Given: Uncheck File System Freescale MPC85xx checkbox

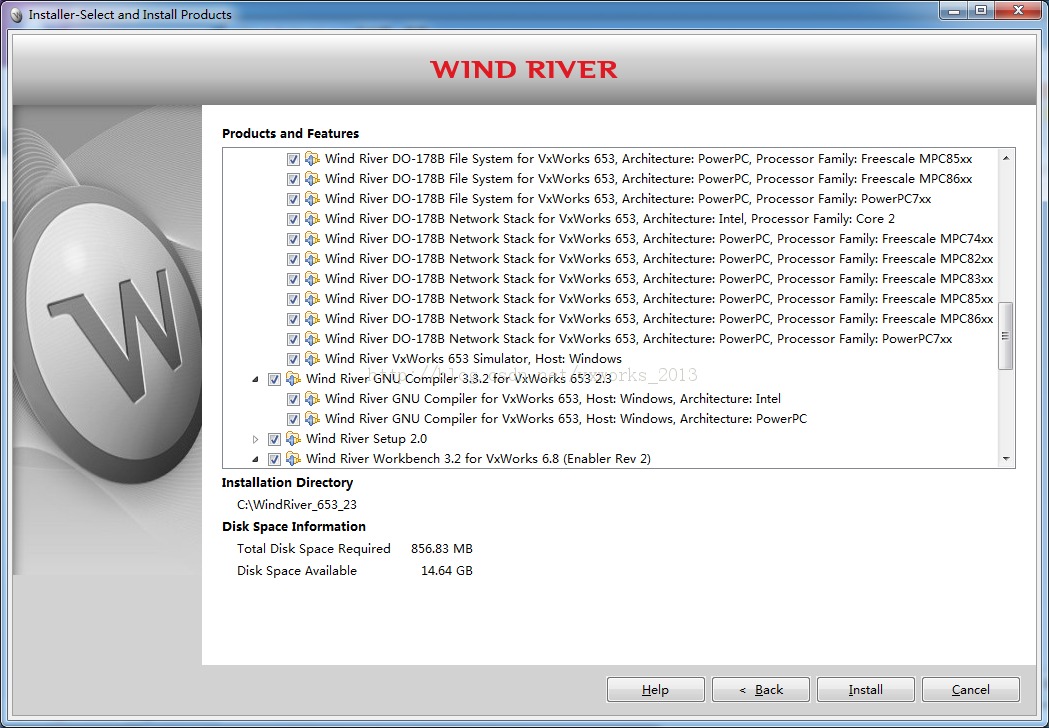Looking at the screenshot, I should pyautogui.click(x=293, y=159).
